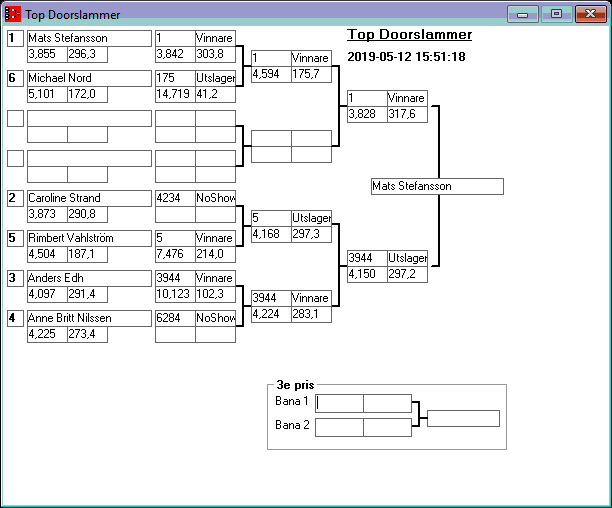Minimize the Top Doorslammer window
Viewport: 612px width, 508px height.
coord(522,14)
